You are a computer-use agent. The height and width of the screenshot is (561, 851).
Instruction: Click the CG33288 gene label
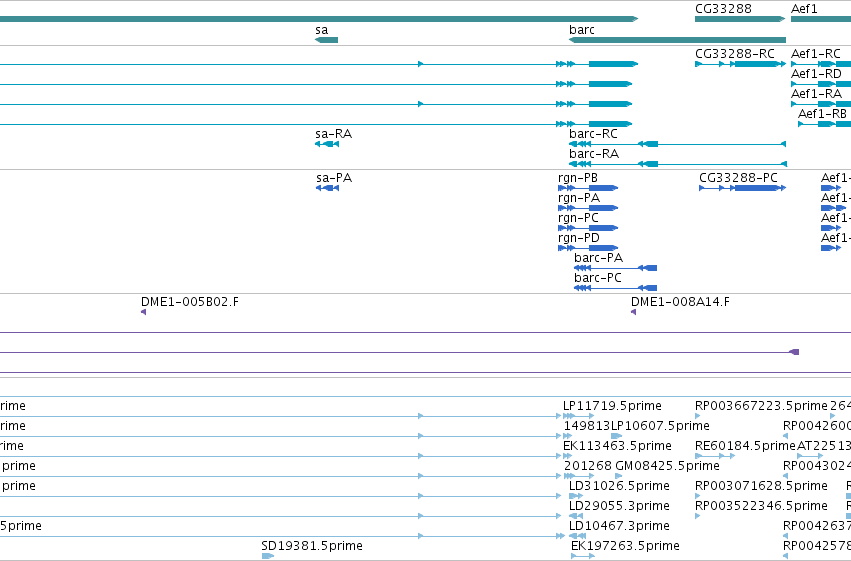point(723,9)
